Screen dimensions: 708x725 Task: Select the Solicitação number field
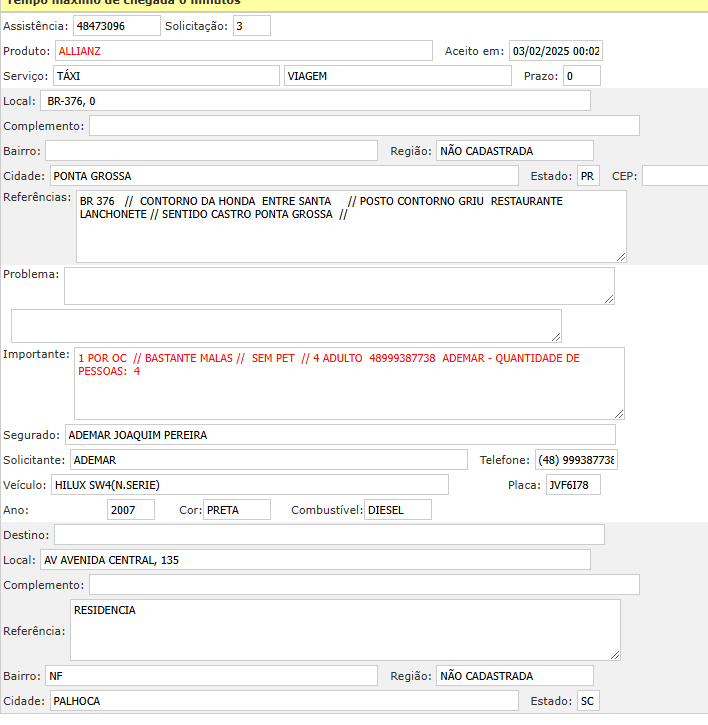[251, 26]
